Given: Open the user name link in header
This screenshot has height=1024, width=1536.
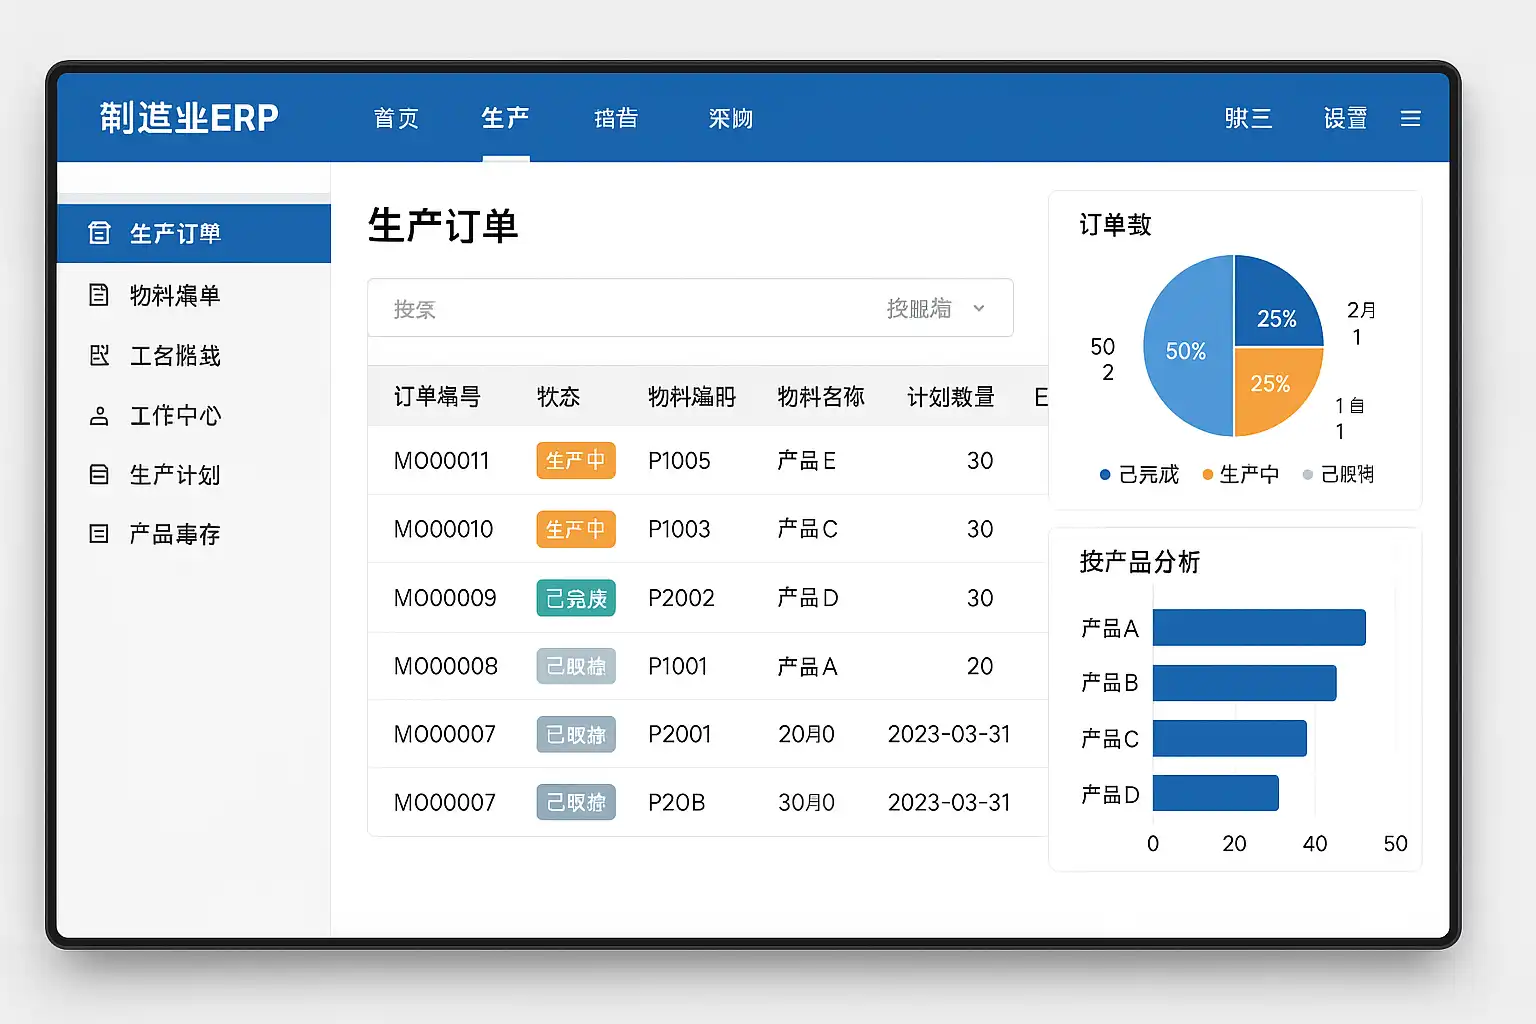Looking at the screenshot, I should coord(1248,118).
